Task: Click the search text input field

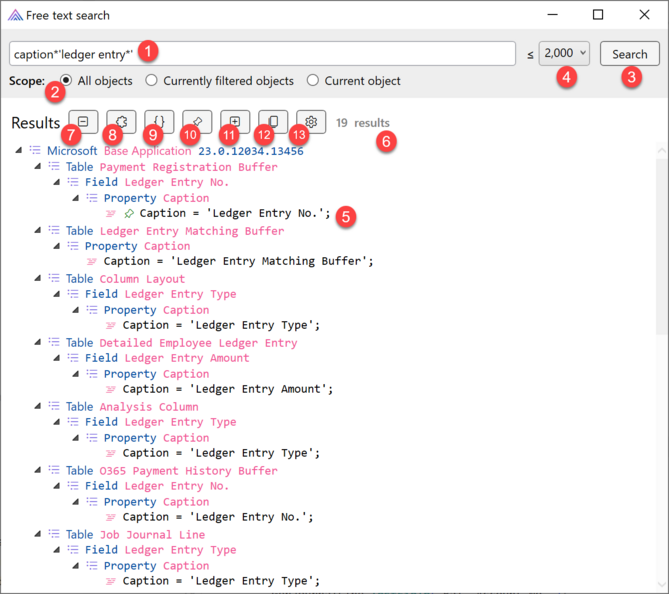Action: (x=262, y=54)
